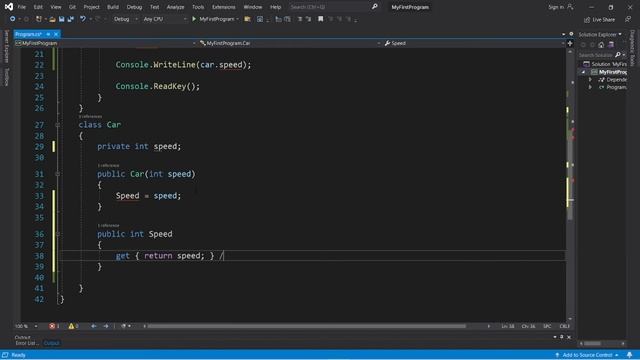640x360 pixels.
Task: Click the navigate forward arrow below editor
Action: [x=106, y=326]
